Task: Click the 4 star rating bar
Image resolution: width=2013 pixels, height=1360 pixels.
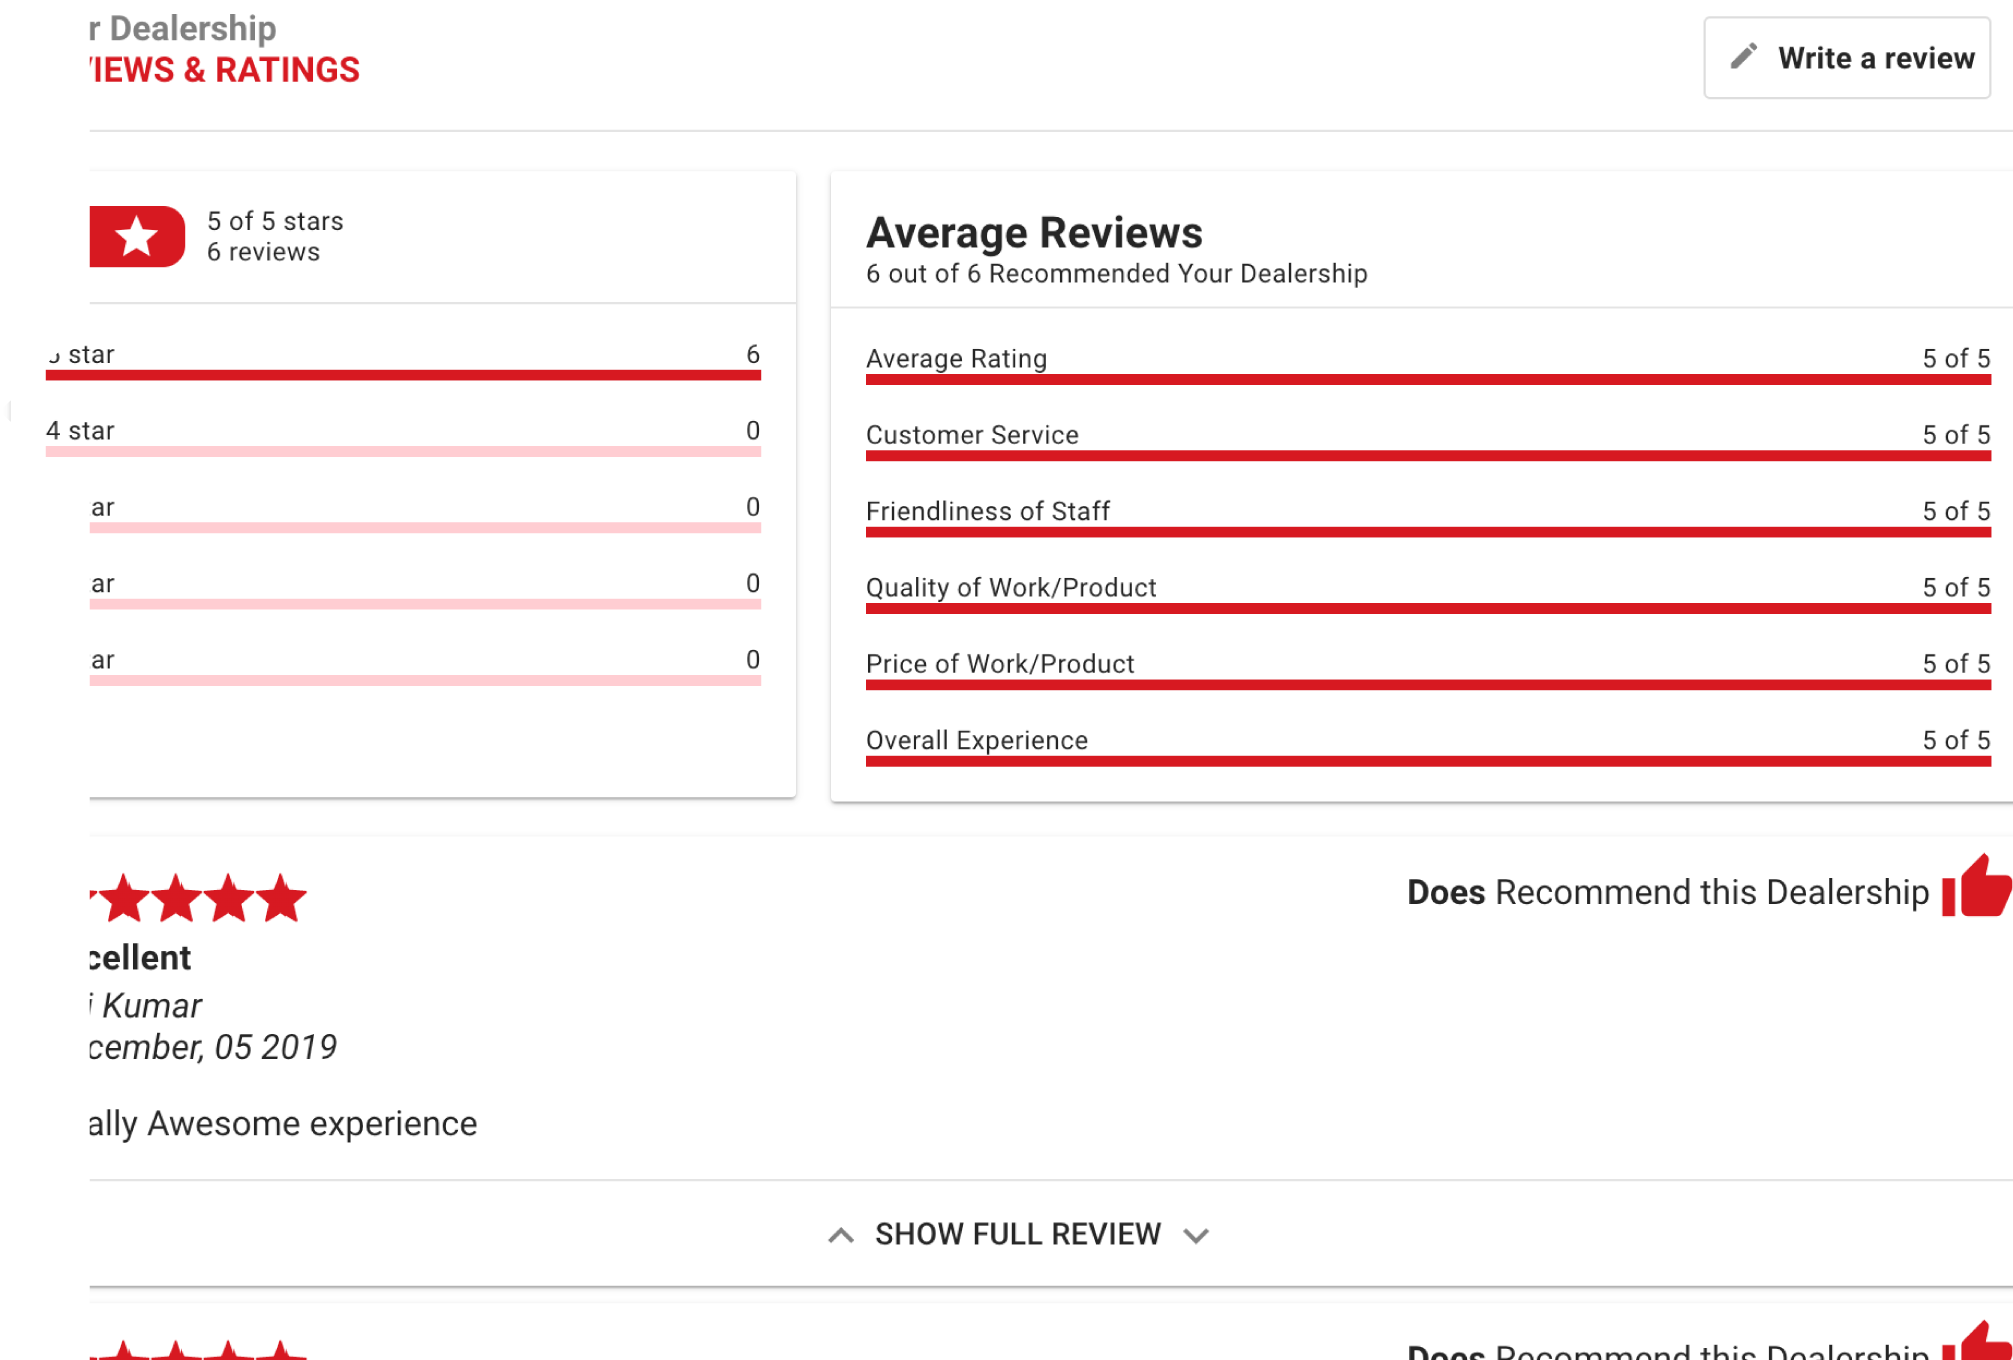Action: [403, 451]
